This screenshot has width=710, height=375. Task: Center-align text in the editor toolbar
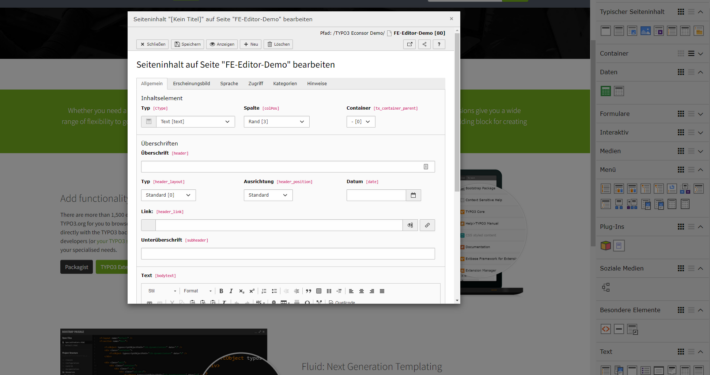click(x=361, y=291)
